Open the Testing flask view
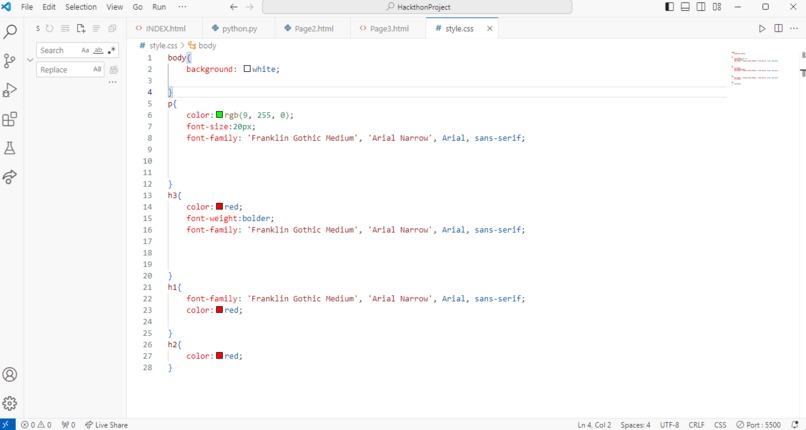806x430 pixels. 9,148
